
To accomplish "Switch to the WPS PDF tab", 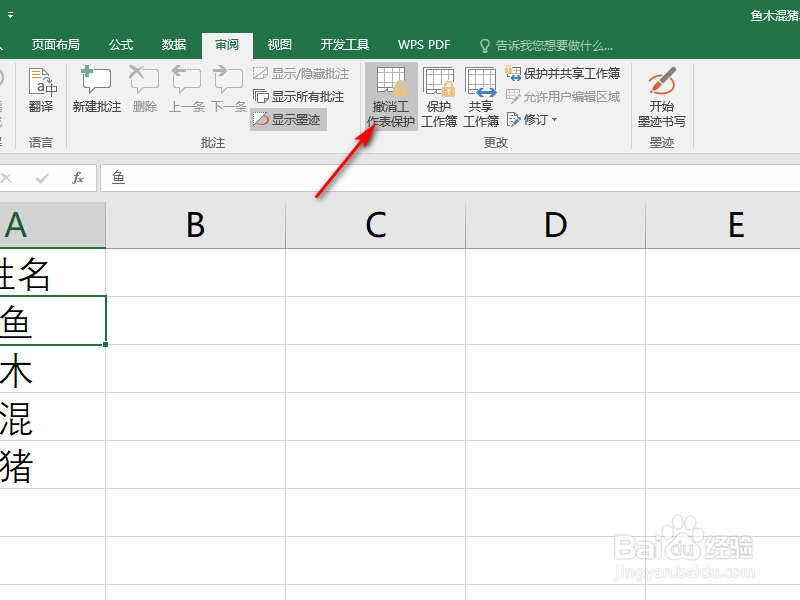I will point(423,44).
